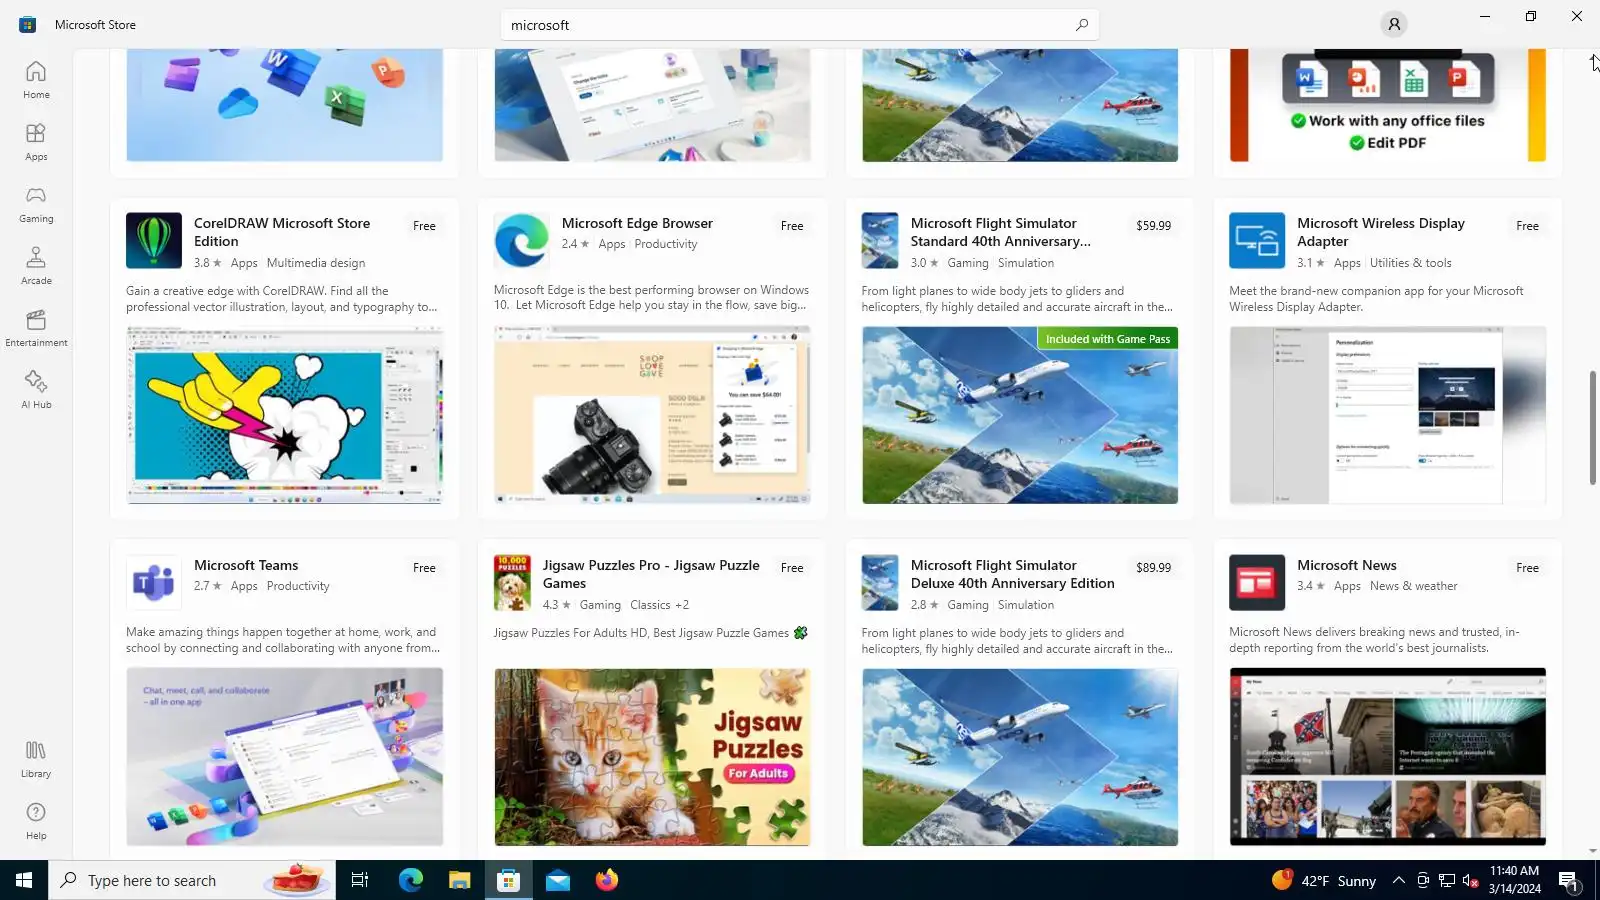The width and height of the screenshot is (1600, 900).
Task: Open the Microsoft Wireless Display Adapter title
Action: [1381, 232]
